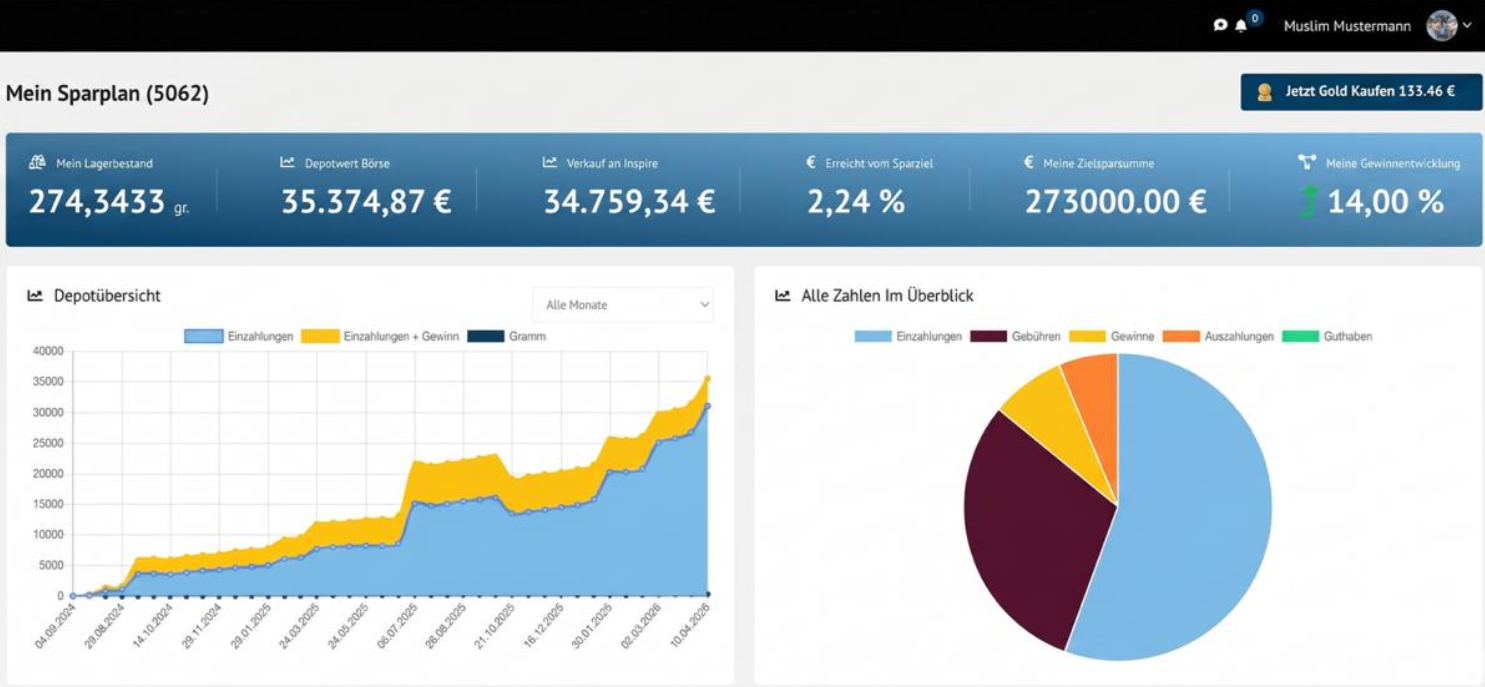This screenshot has width=1485, height=687.
Task: Click the chart icon beside Alle Zahlen Im Überblick
Action: [x=783, y=295]
